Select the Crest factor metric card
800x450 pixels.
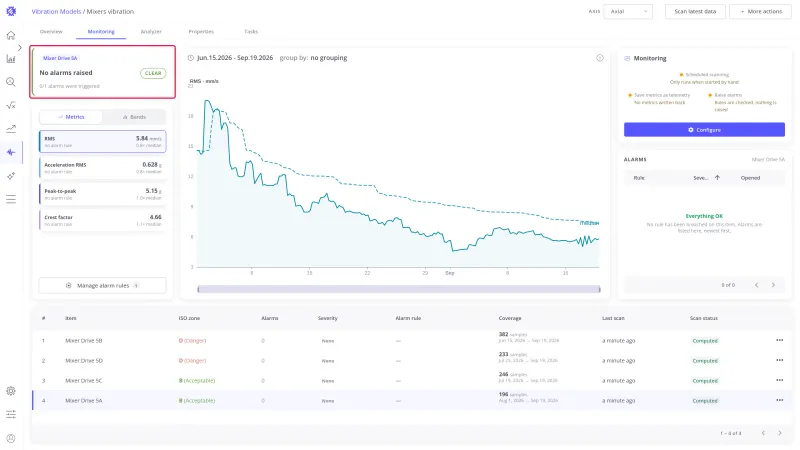103,220
